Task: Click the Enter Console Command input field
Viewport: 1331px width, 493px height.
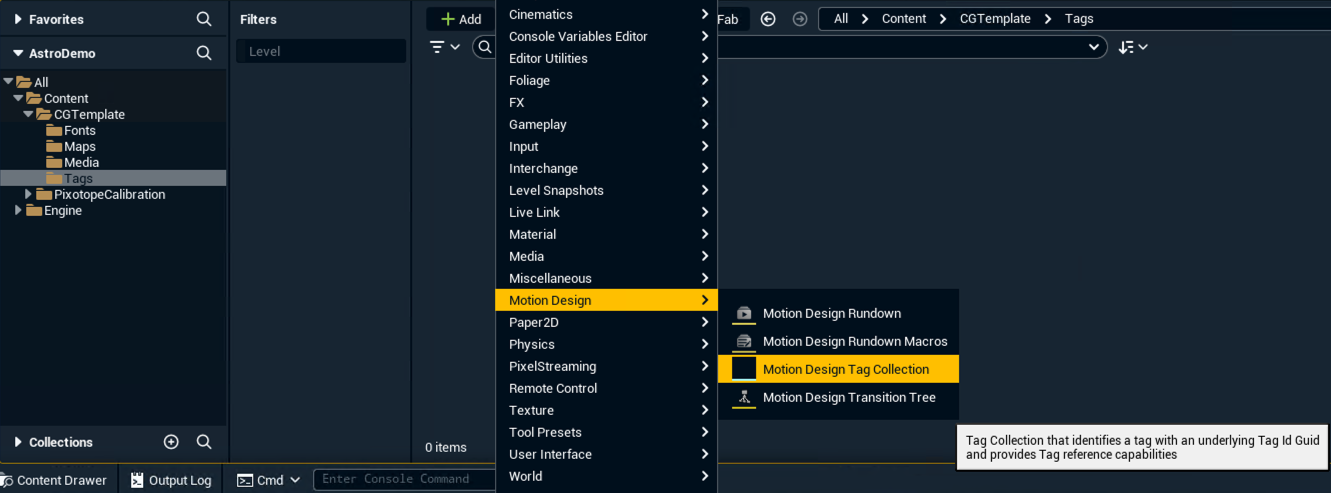Action: tap(404, 480)
